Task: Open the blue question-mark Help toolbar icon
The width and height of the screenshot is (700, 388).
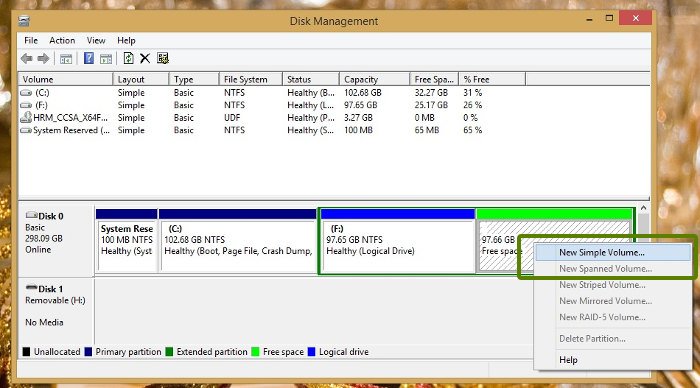Action: tap(89, 58)
